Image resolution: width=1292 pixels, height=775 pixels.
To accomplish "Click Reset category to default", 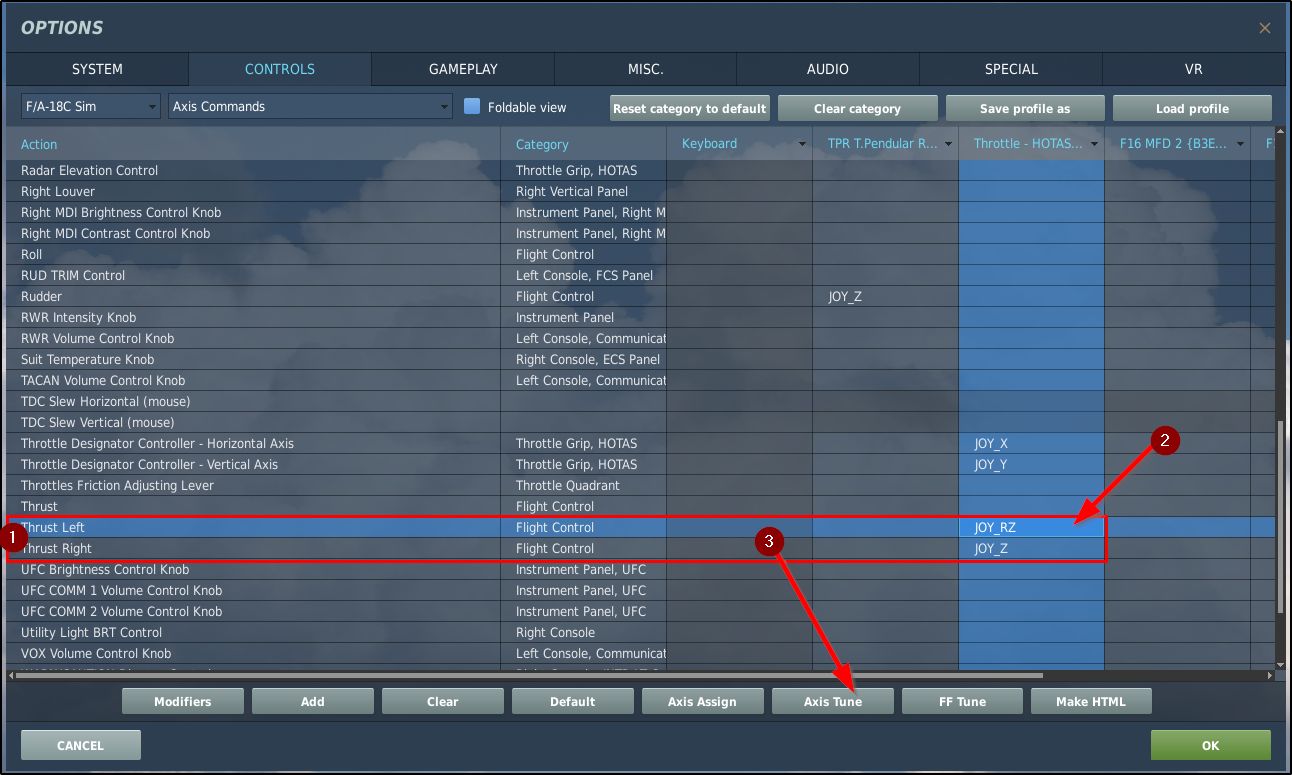I will [689, 108].
